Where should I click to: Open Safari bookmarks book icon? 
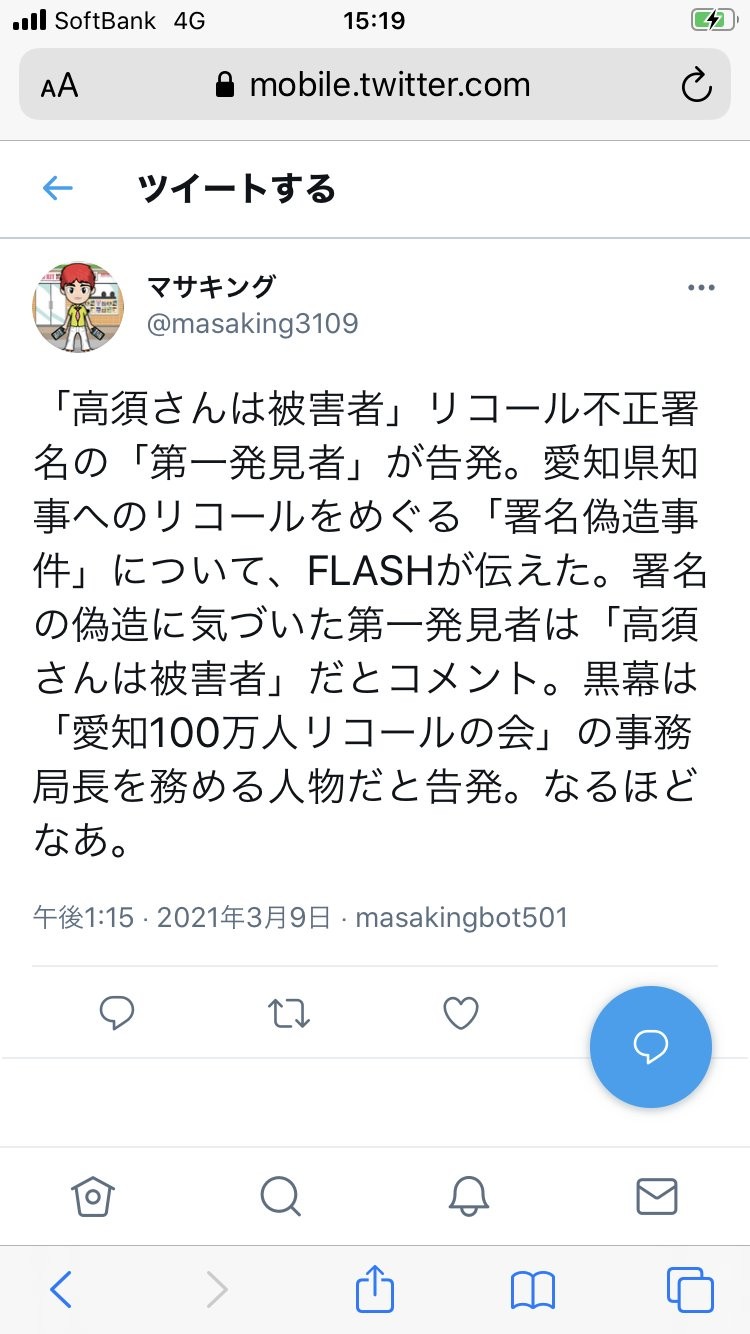[x=532, y=1290]
